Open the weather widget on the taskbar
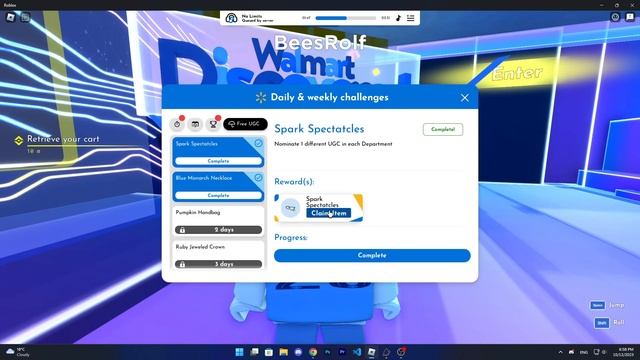The height and width of the screenshot is (360, 640). pos(18,352)
